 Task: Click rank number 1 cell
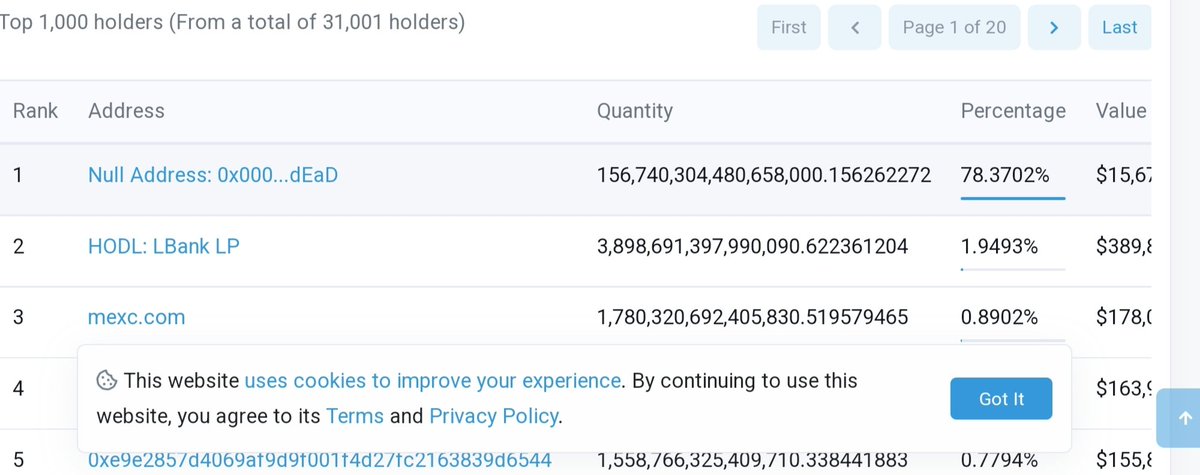click(18, 175)
